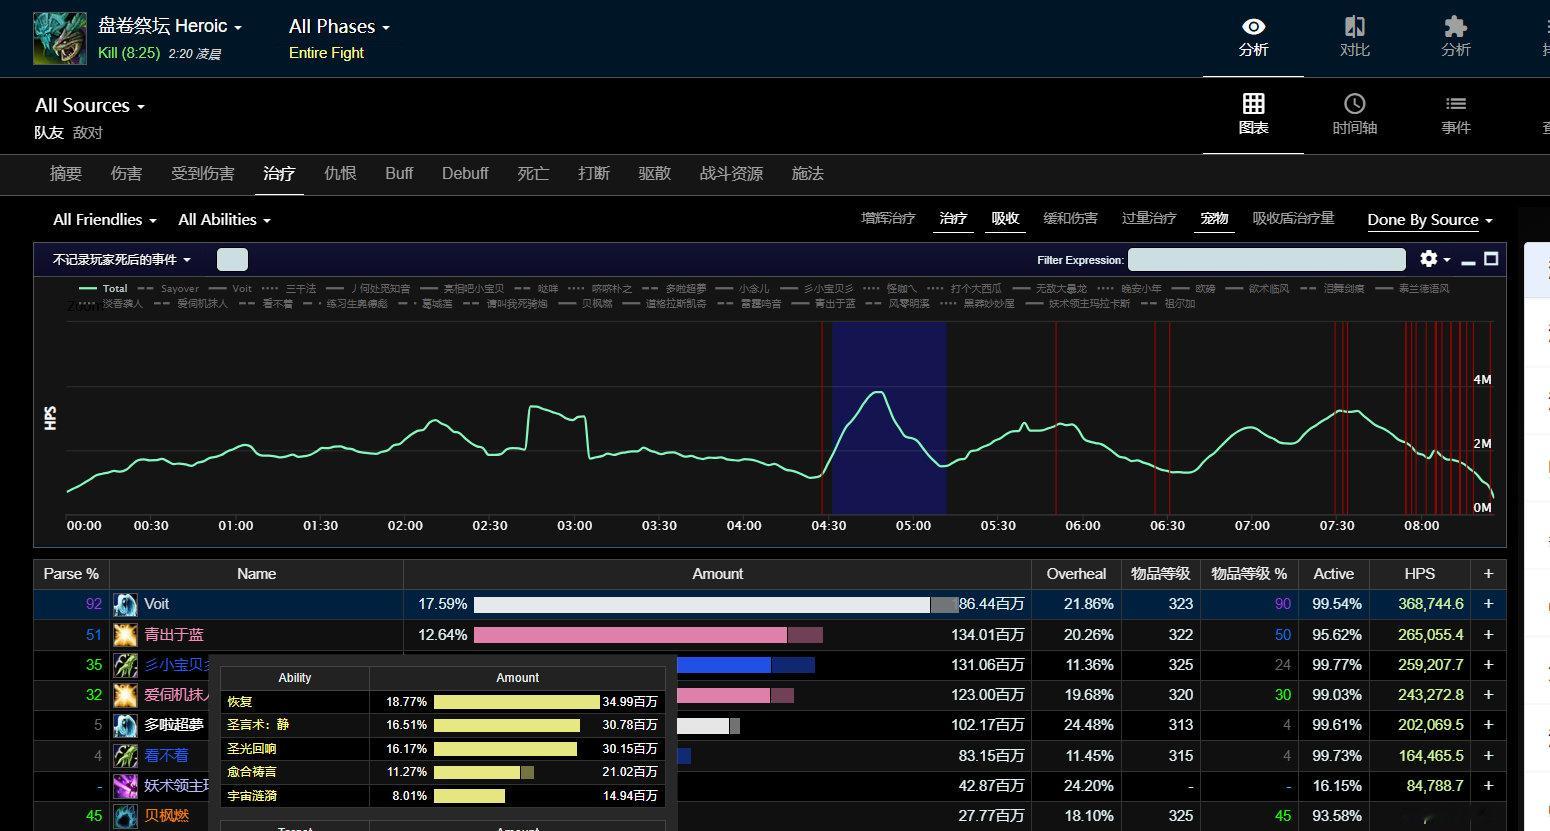Image resolution: width=1550 pixels, height=831 pixels.
Task: Select the 敌对 enemies link
Action: click(88, 132)
